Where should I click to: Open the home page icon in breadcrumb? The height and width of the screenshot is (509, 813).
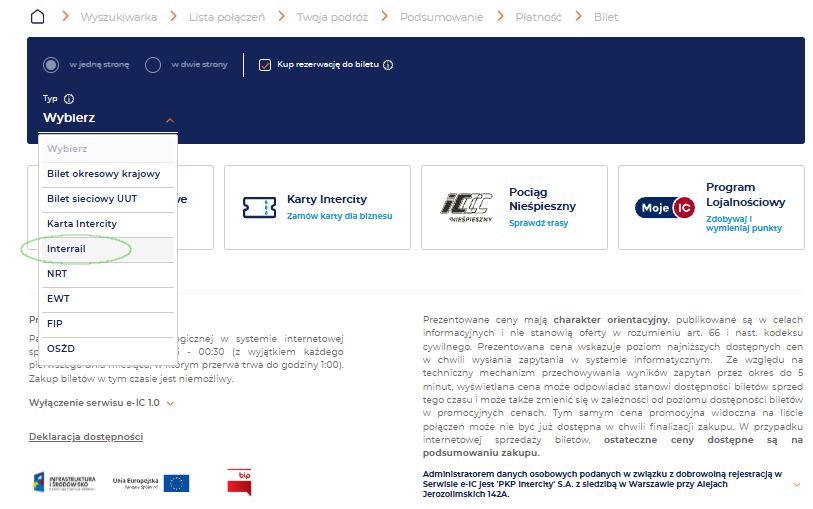click(37, 17)
